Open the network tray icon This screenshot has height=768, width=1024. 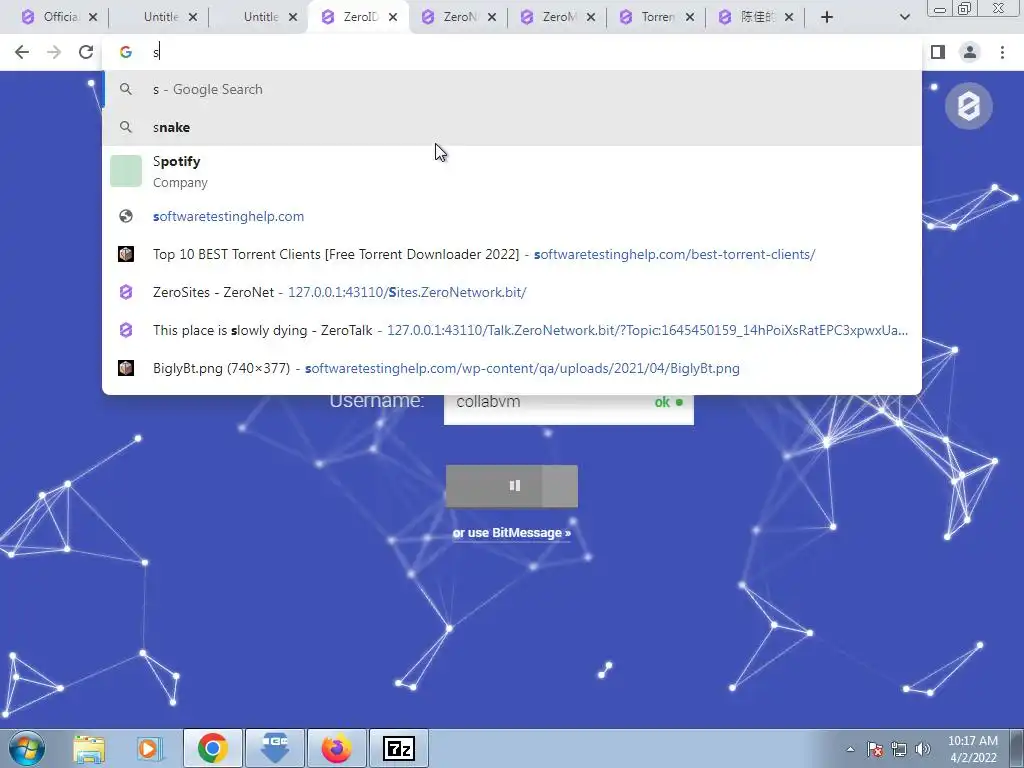[899, 749]
